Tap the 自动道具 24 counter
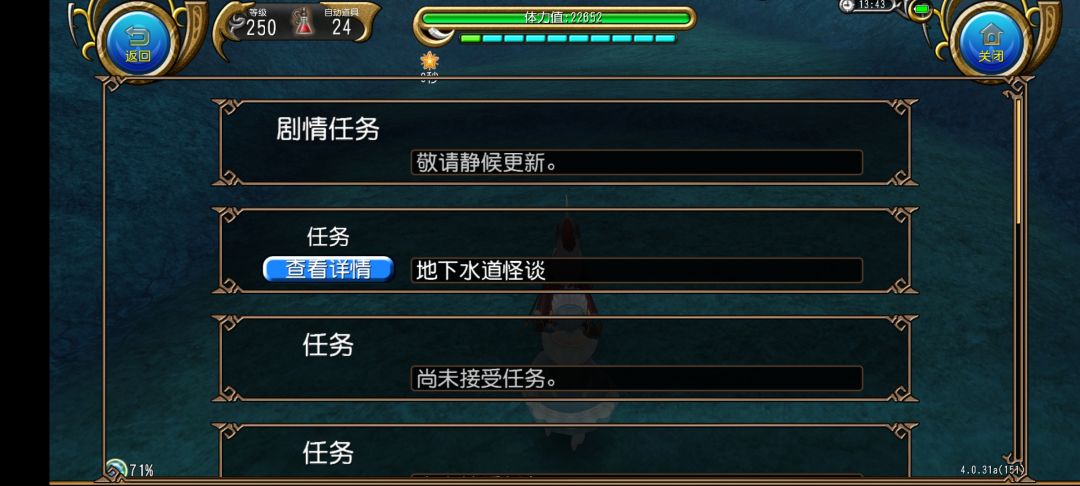This screenshot has height=486, width=1080. (x=342, y=22)
